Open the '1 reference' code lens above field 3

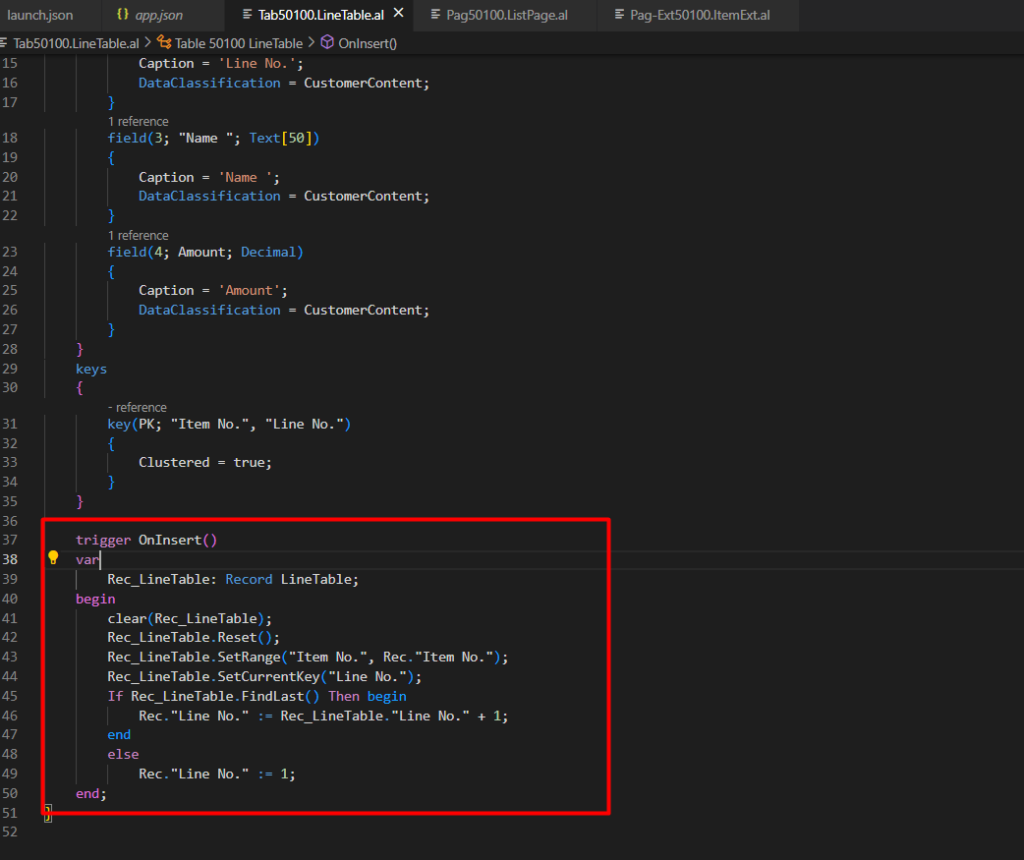(x=138, y=121)
